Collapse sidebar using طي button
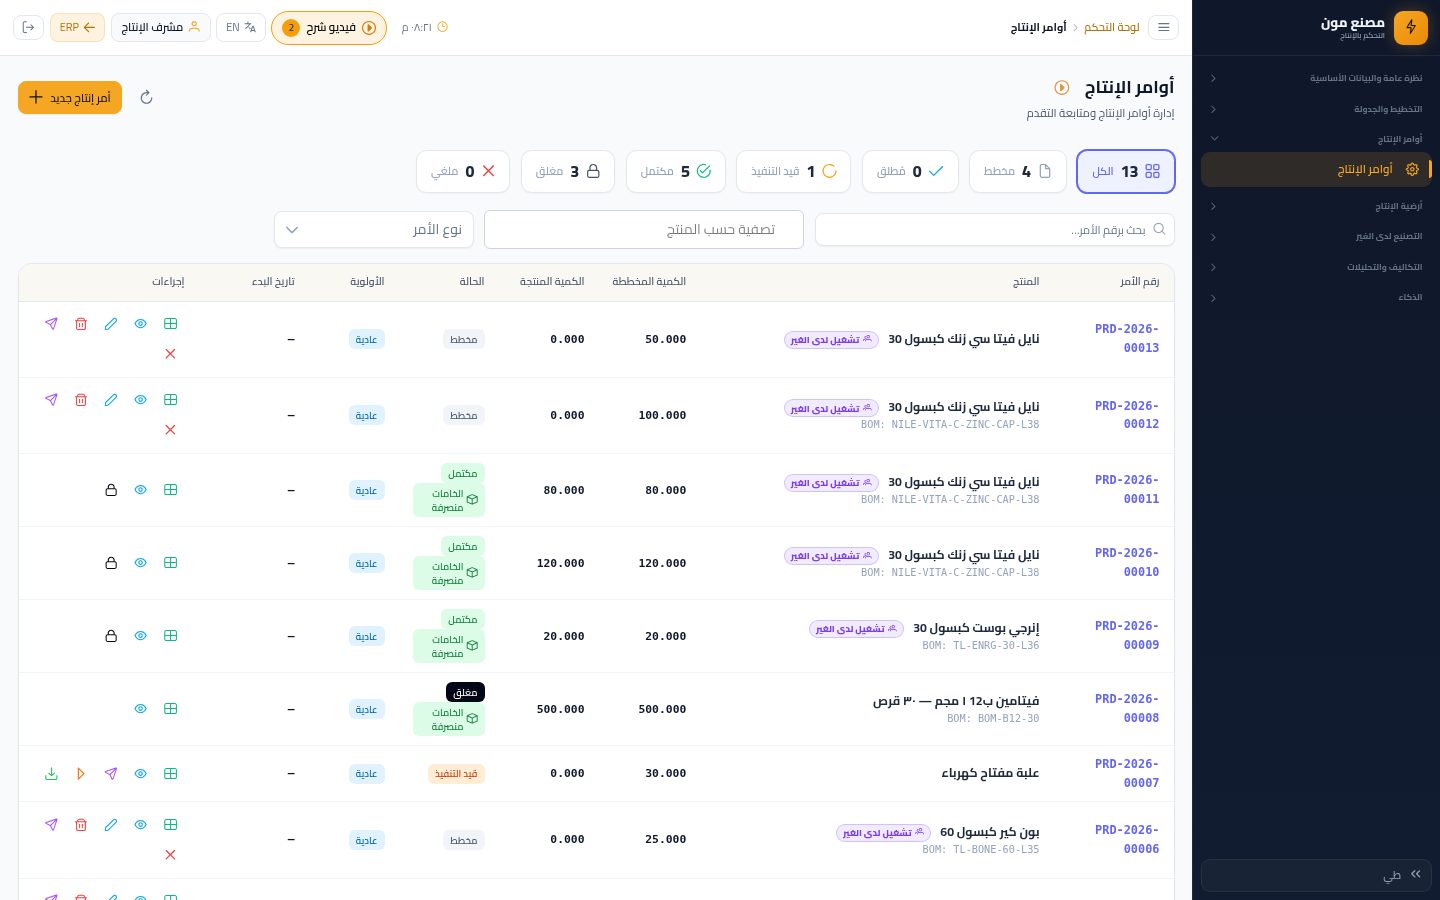1440x900 pixels. pos(1316,875)
